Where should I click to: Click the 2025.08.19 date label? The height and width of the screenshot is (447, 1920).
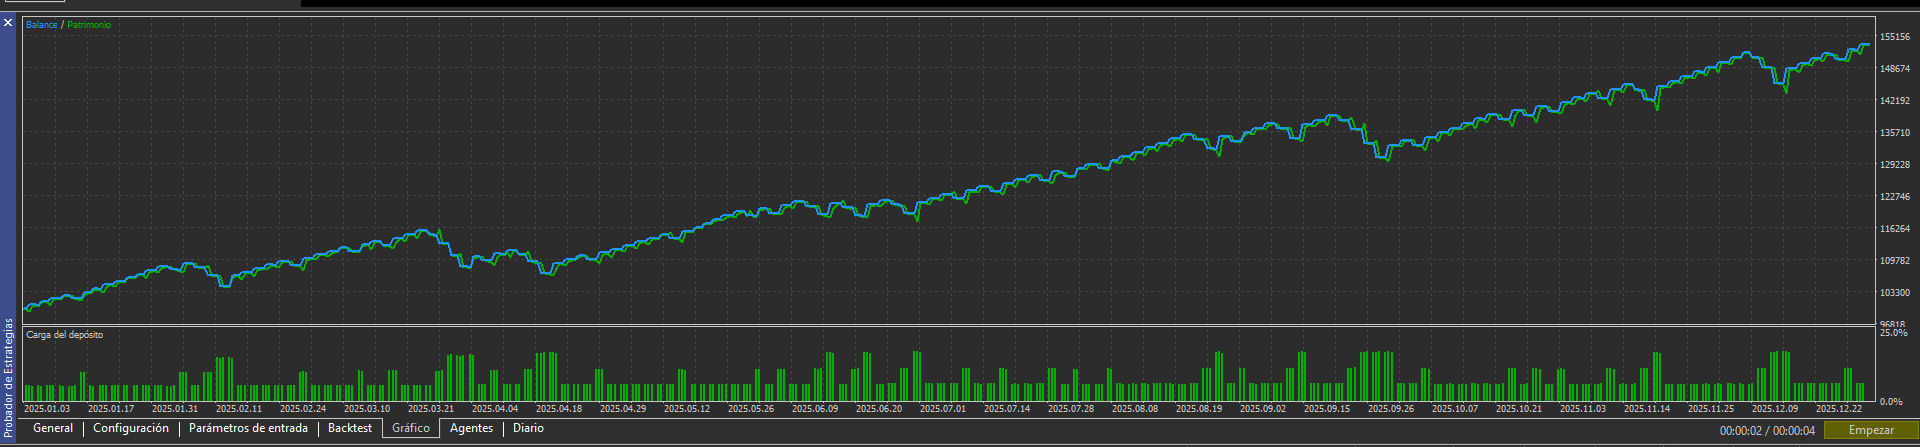click(x=1199, y=409)
